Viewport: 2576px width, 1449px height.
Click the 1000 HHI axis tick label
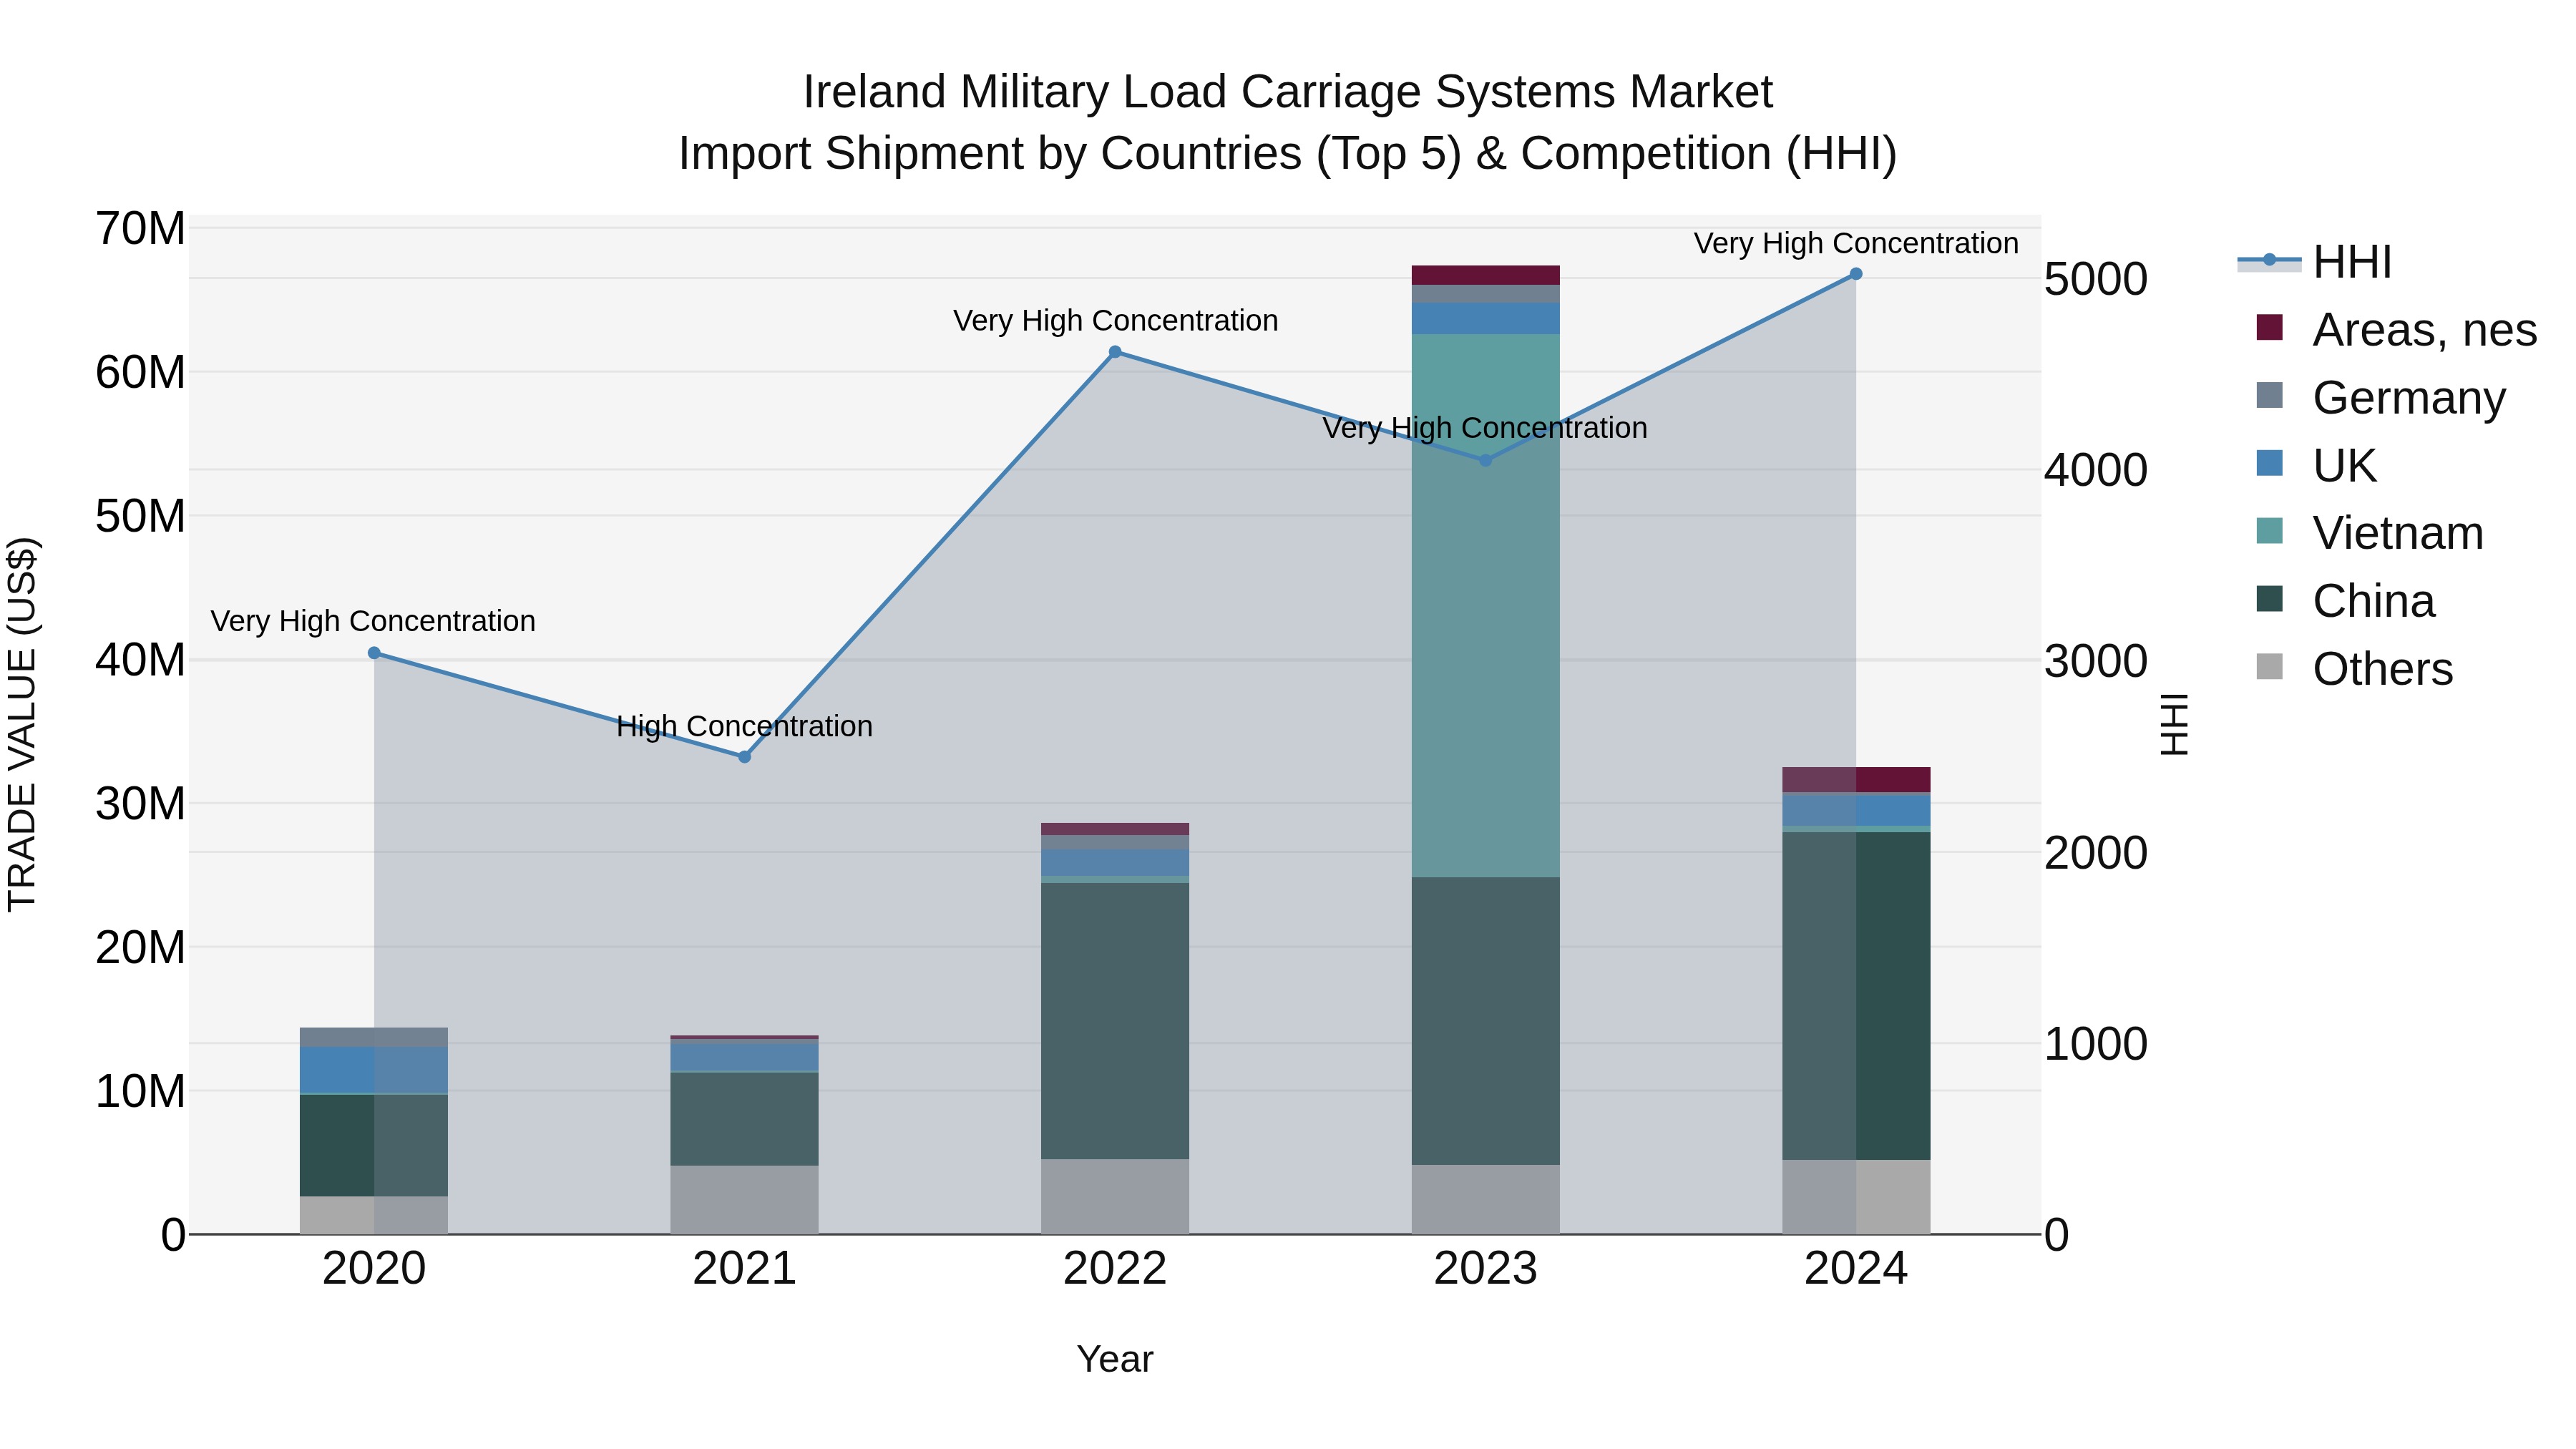pos(2096,1044)
